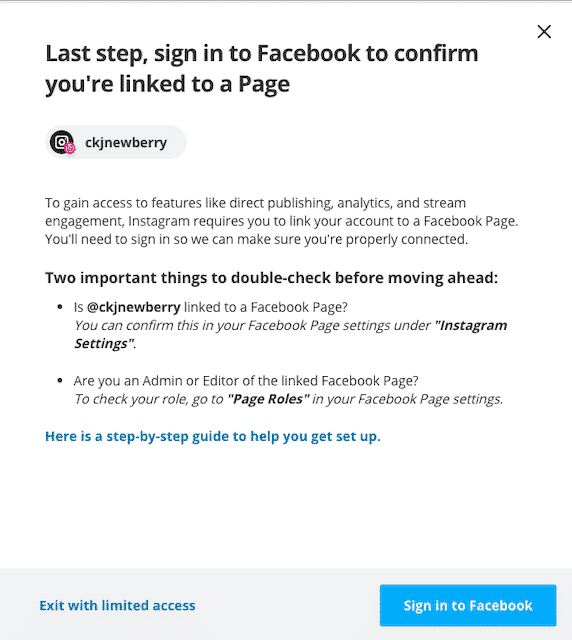
Task: Click the pink Instagram badge on the avatar
Action: pos(70,148)
